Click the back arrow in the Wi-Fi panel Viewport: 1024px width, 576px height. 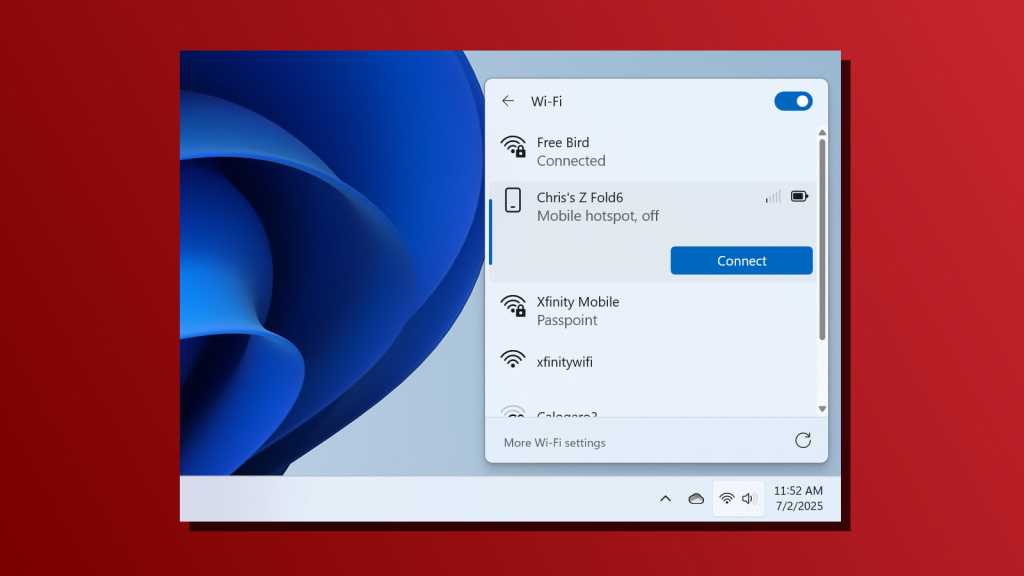509,101
